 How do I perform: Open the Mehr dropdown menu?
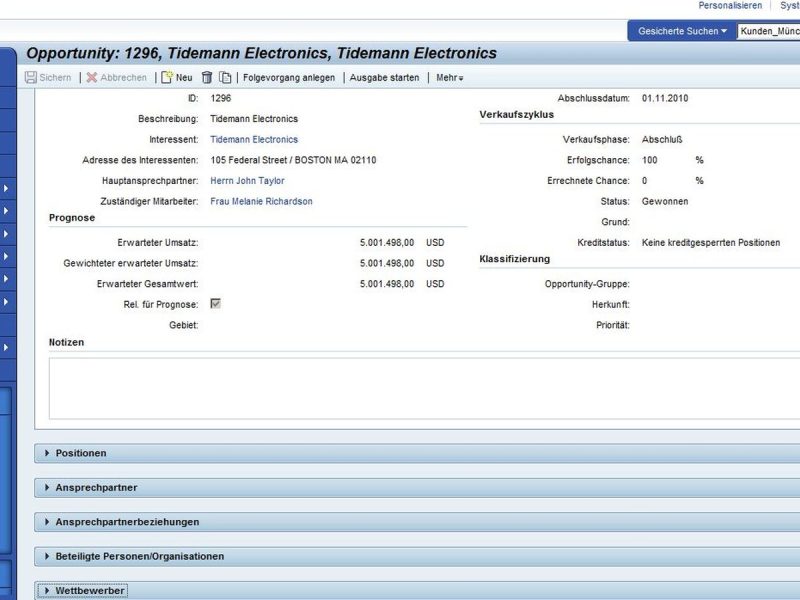tap(449, 78)
